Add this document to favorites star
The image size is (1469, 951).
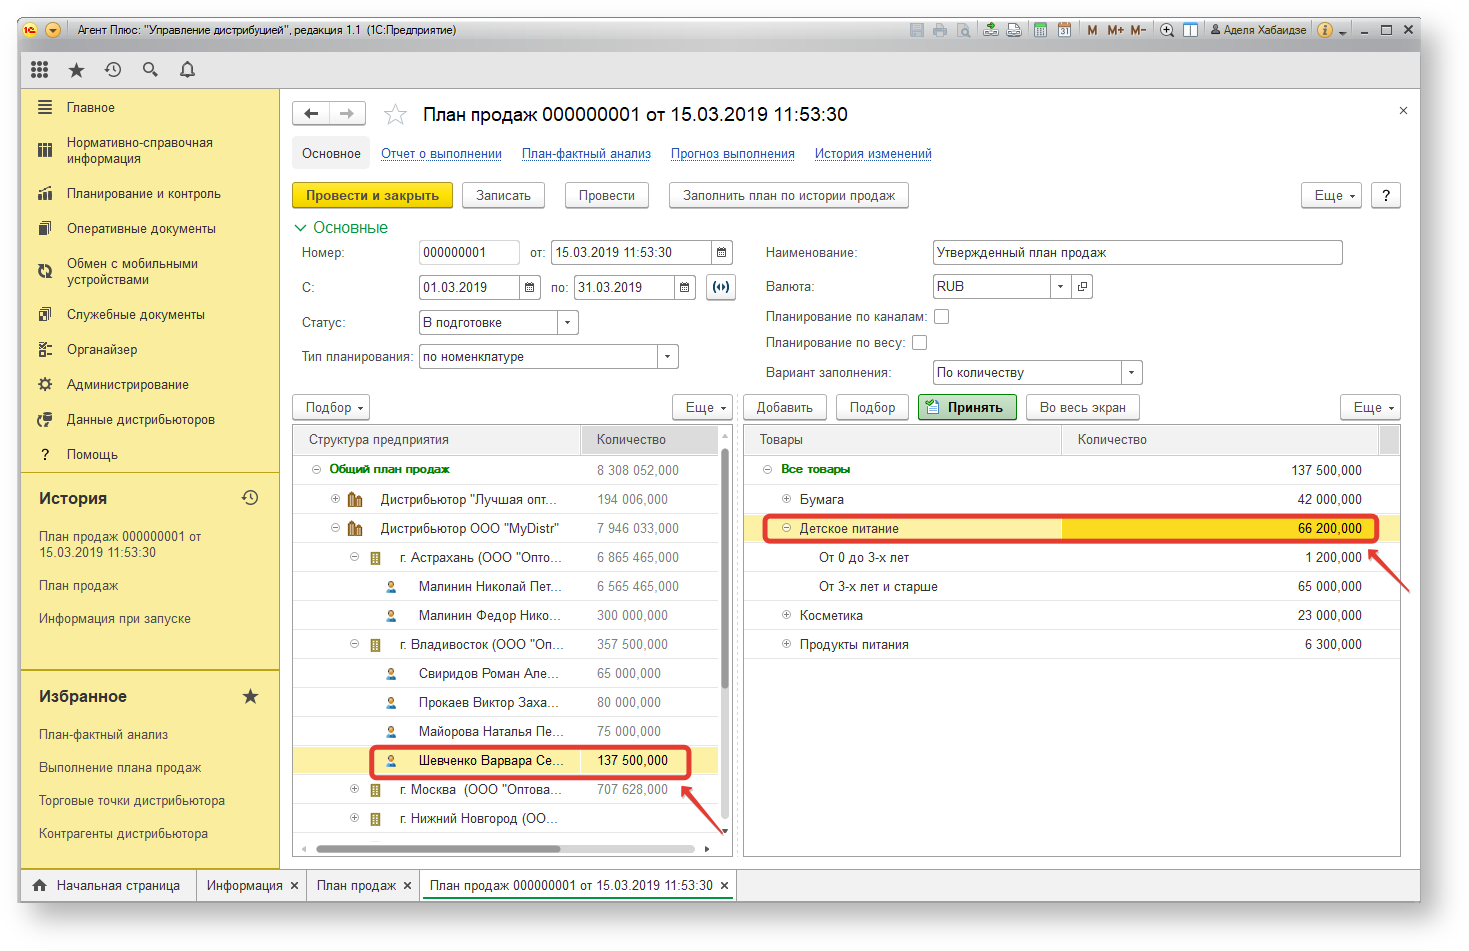(396, 114)
